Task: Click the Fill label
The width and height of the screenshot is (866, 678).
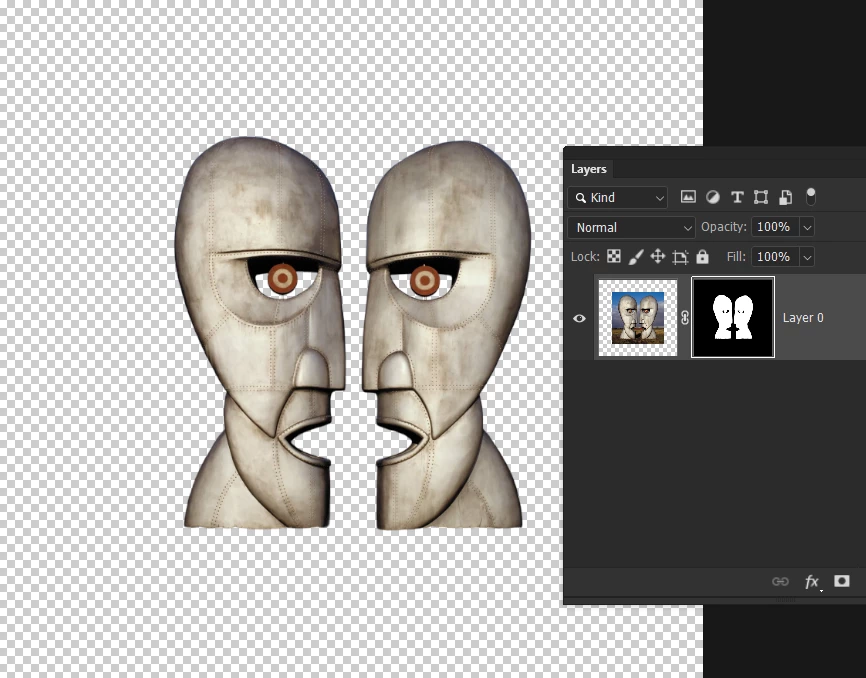Action: tap(736, 257)
